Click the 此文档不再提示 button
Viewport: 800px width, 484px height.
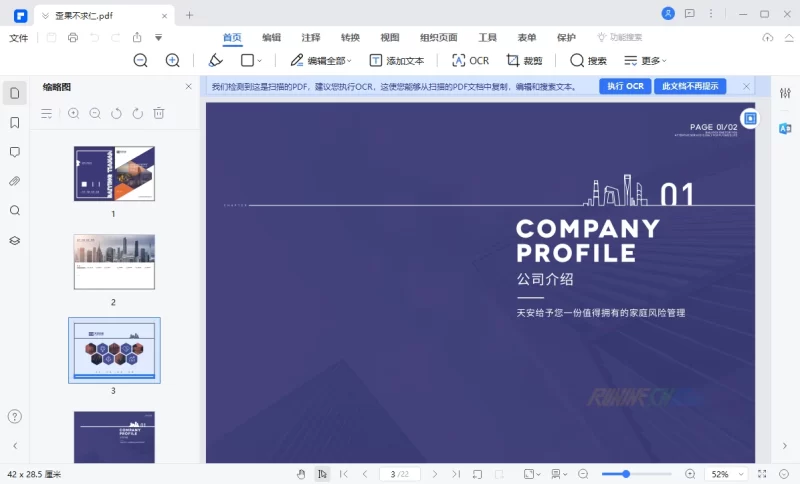pyautogui.click(x=690, y=87)
